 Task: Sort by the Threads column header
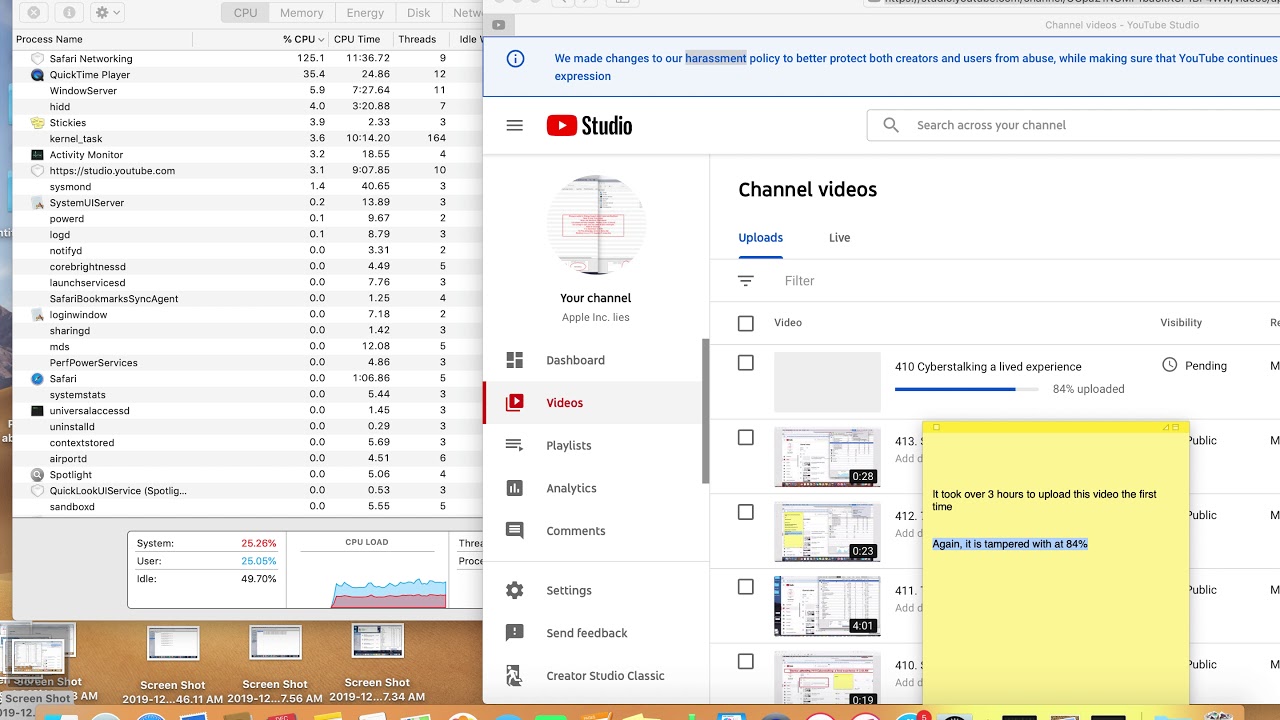(x=417, y=39)
